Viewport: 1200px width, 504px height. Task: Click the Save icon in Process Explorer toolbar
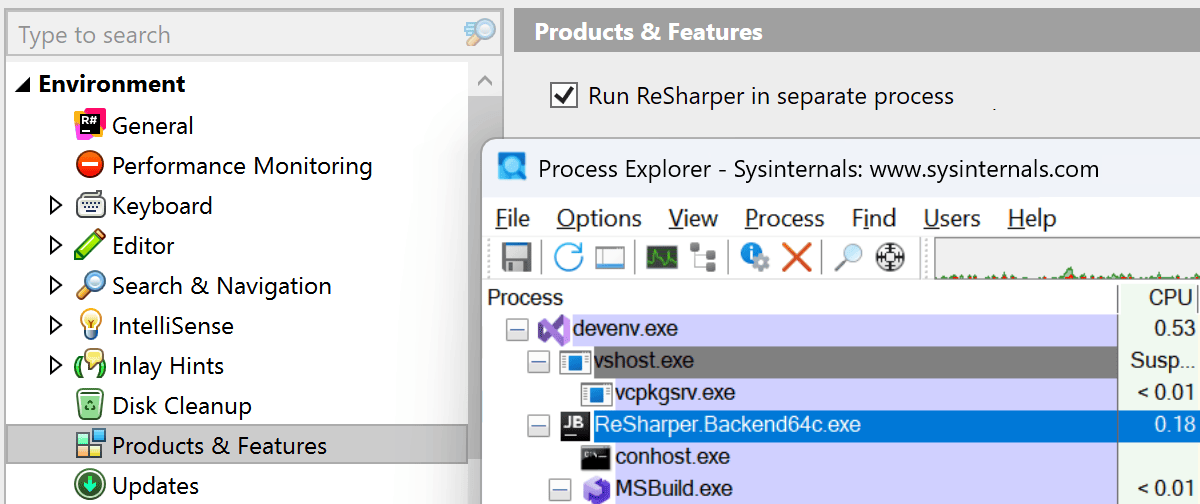coord(515,257)
